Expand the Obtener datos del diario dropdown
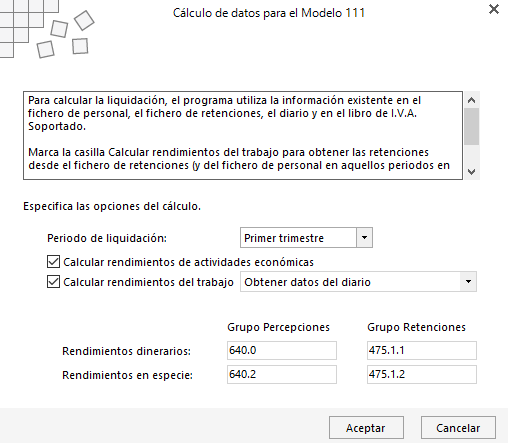 coord(468,282)
